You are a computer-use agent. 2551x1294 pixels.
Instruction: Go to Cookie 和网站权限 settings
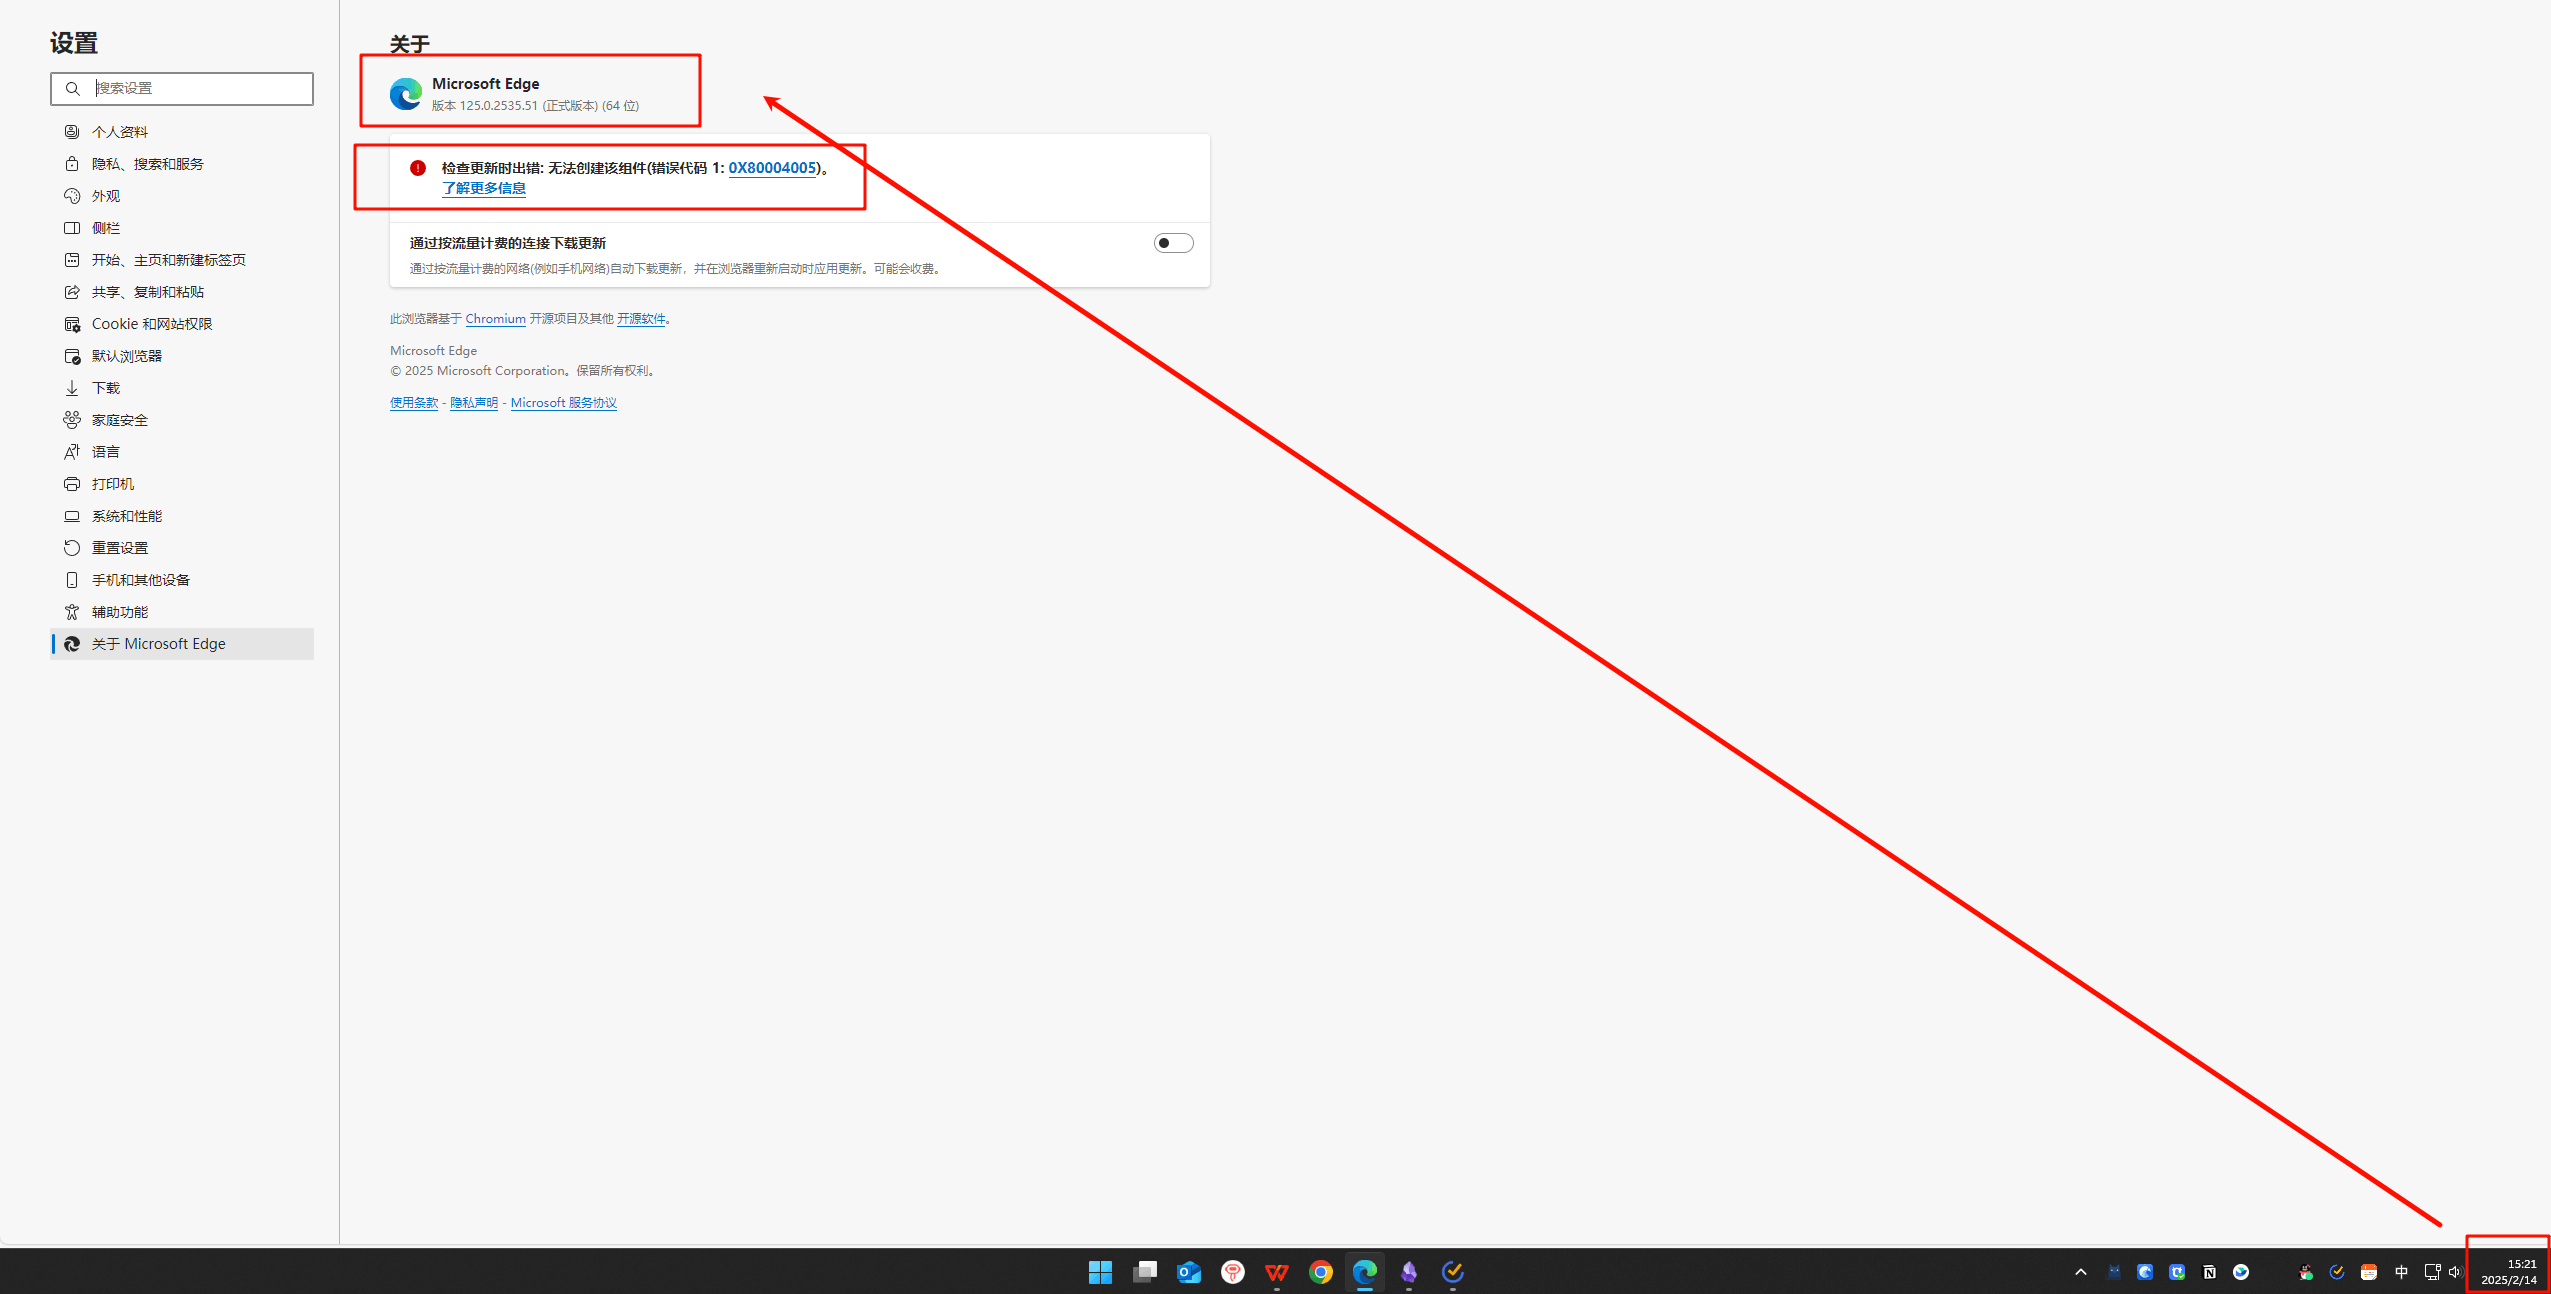(152, 324)
